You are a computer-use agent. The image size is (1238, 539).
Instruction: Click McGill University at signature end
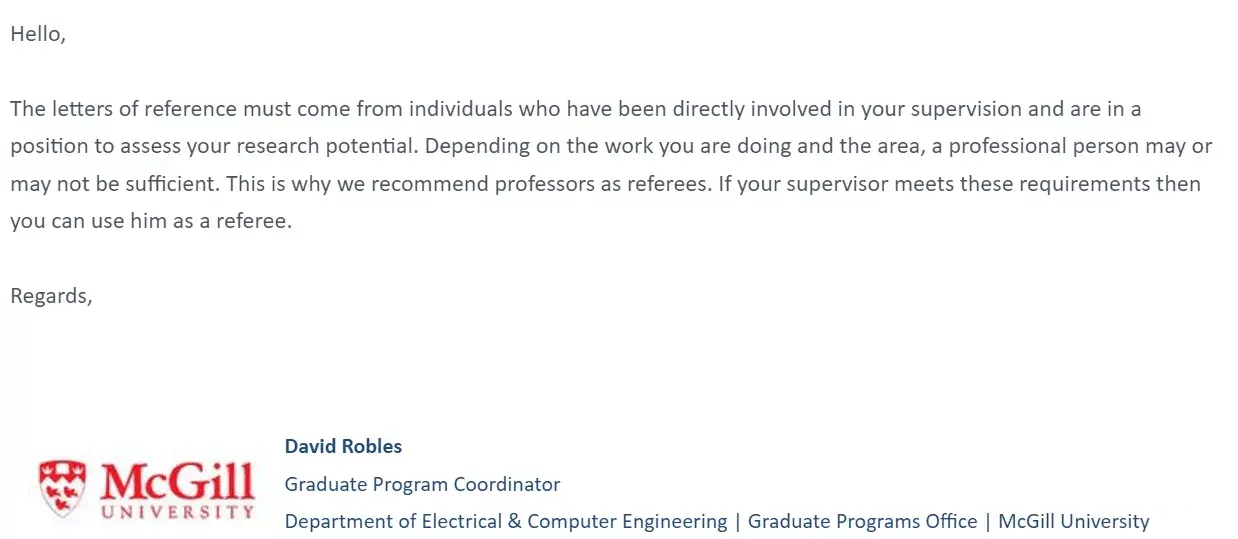[1073, 521]
